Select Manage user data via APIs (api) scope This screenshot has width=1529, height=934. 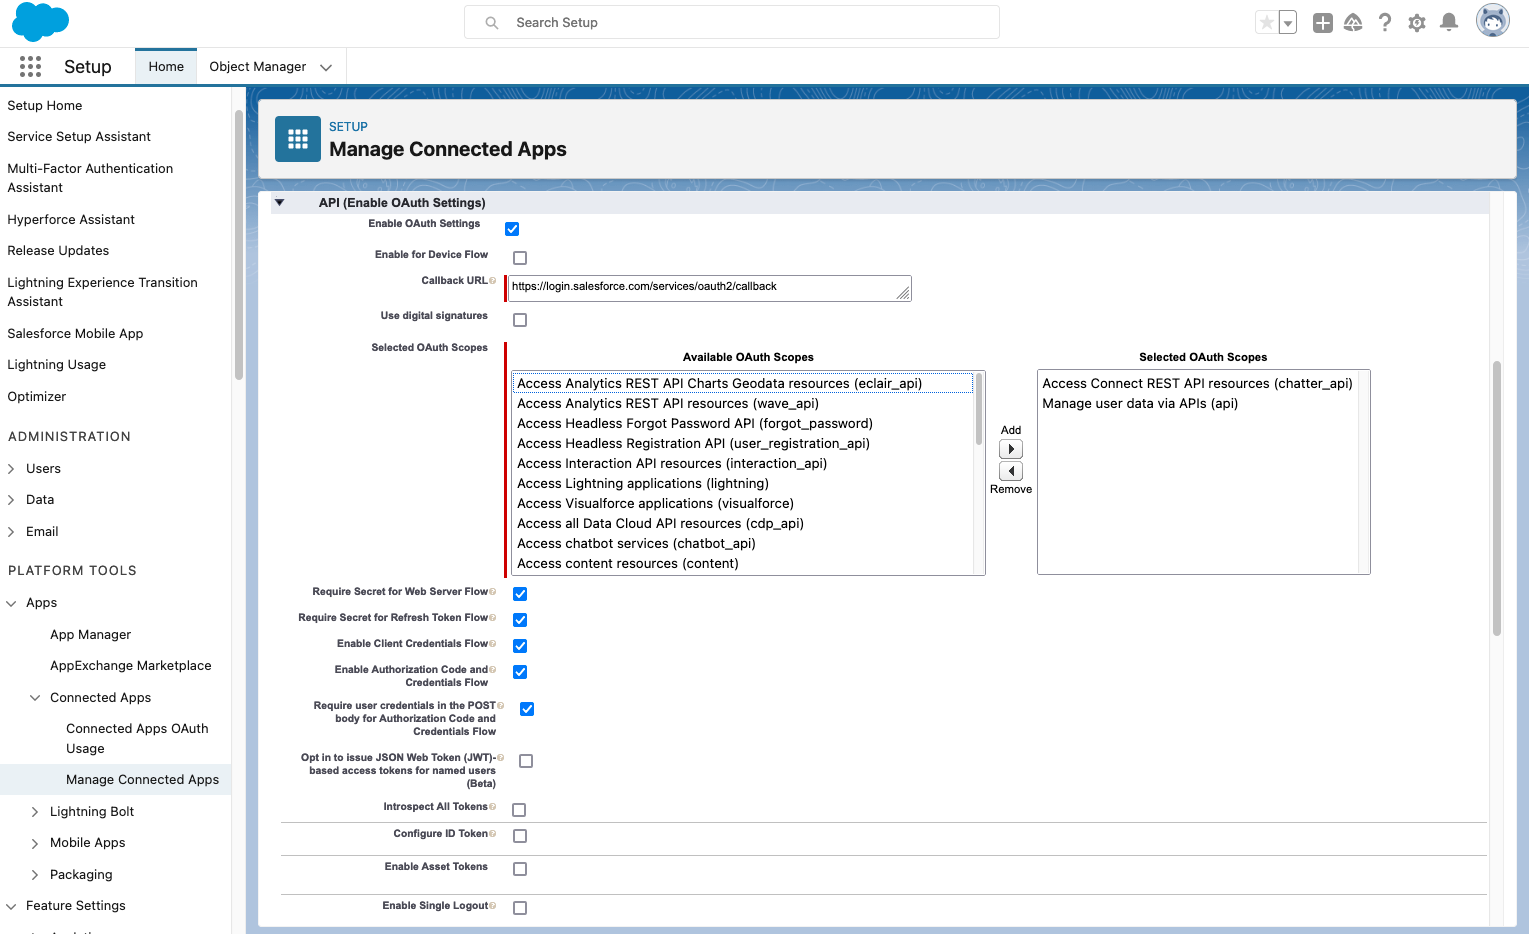[1140, 403]
